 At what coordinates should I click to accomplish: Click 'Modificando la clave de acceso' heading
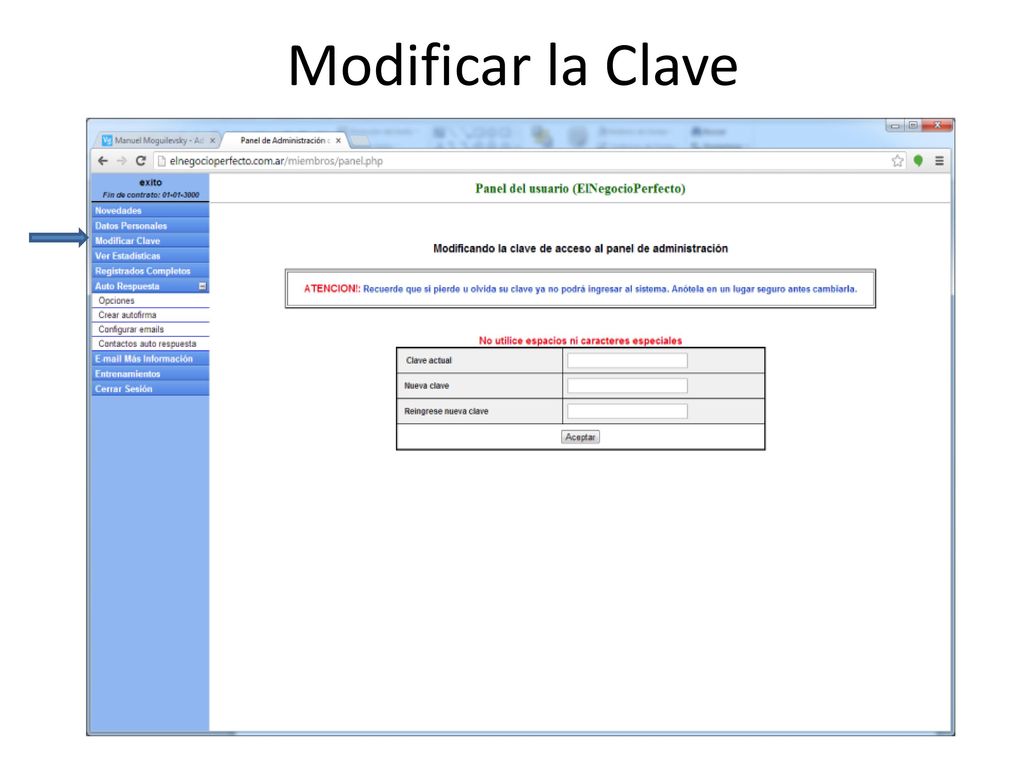click(x=580, y=248)
